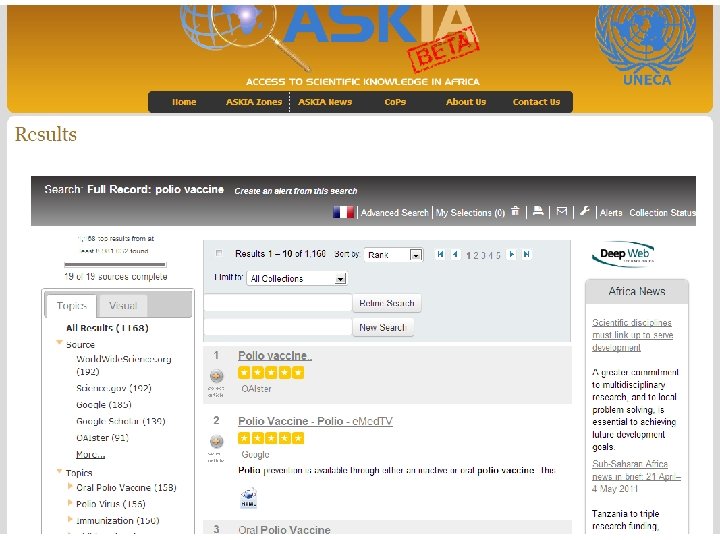Open About Us menu item
This screenshot has height=540, width=720.
[x=466, y=102]
